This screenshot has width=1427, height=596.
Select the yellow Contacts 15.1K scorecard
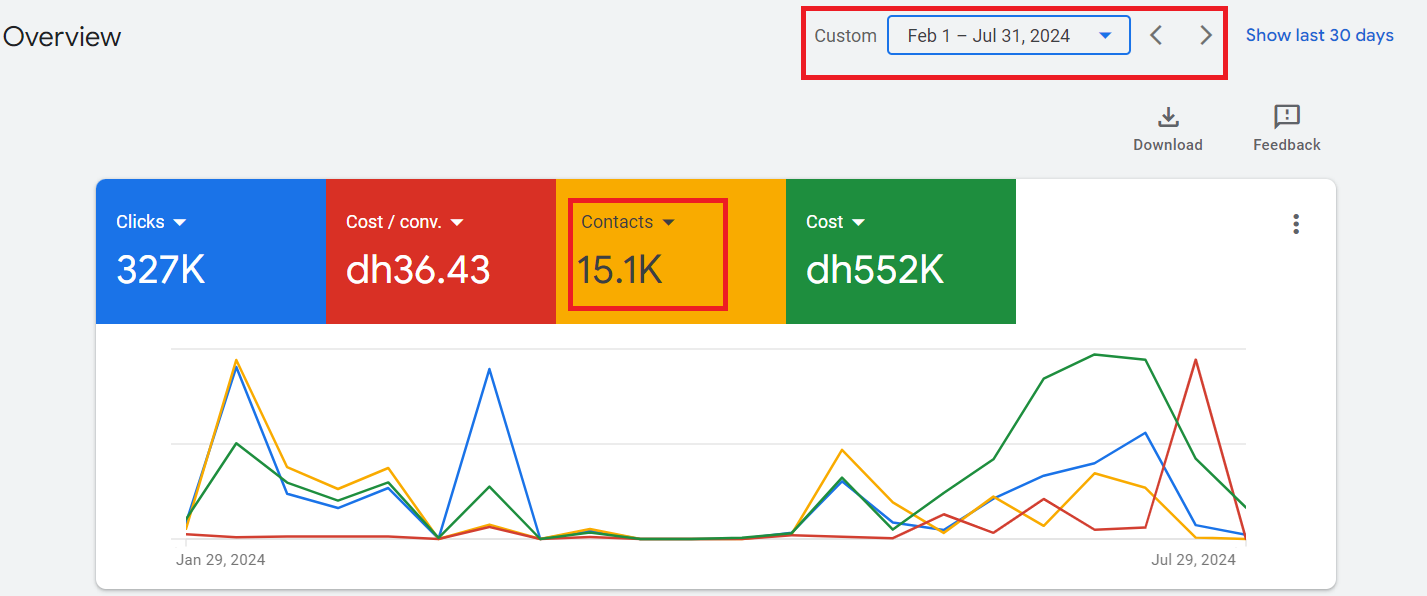(x=671, y=251)
